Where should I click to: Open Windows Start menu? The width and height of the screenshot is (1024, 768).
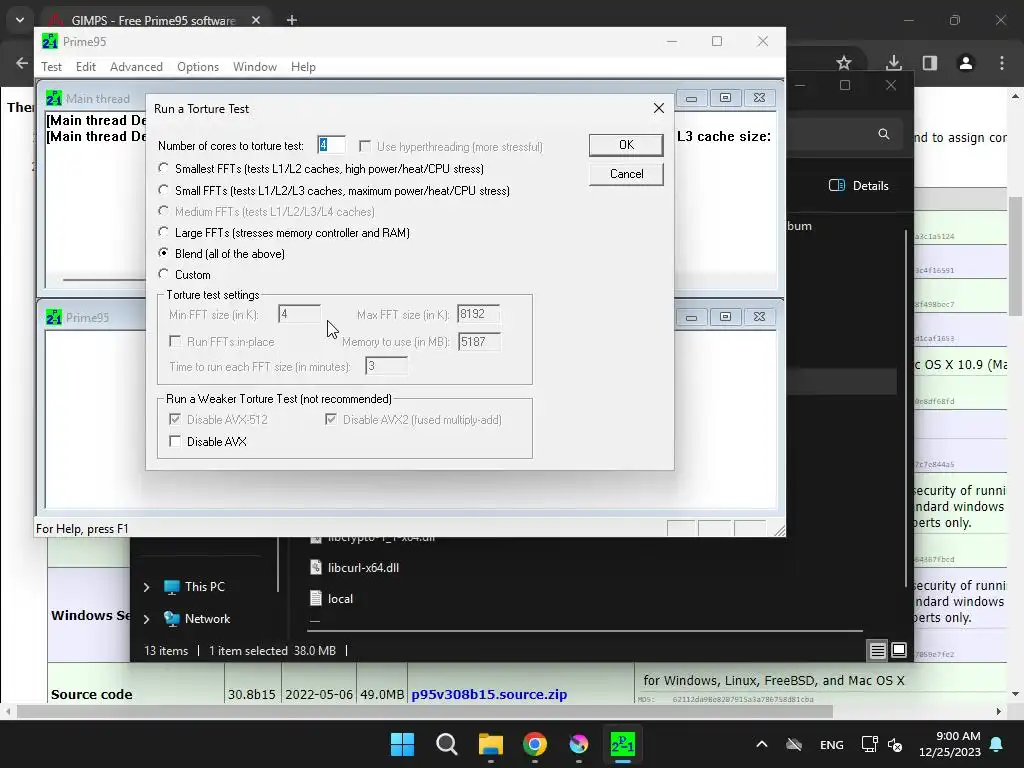point(402,744)
